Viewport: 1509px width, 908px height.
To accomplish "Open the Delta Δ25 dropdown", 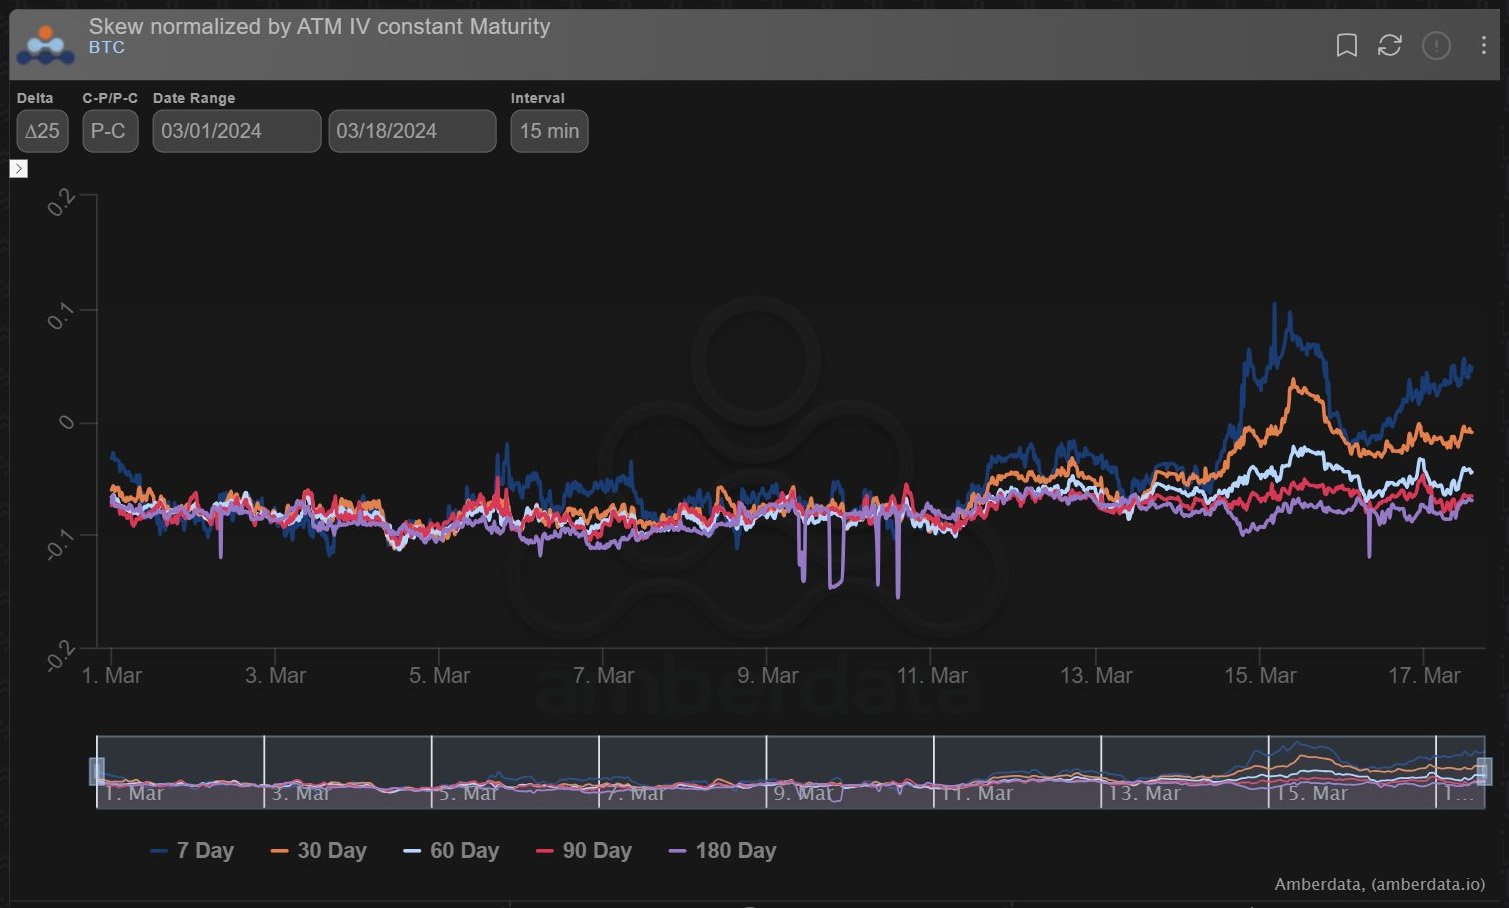I will pos(42,131).
